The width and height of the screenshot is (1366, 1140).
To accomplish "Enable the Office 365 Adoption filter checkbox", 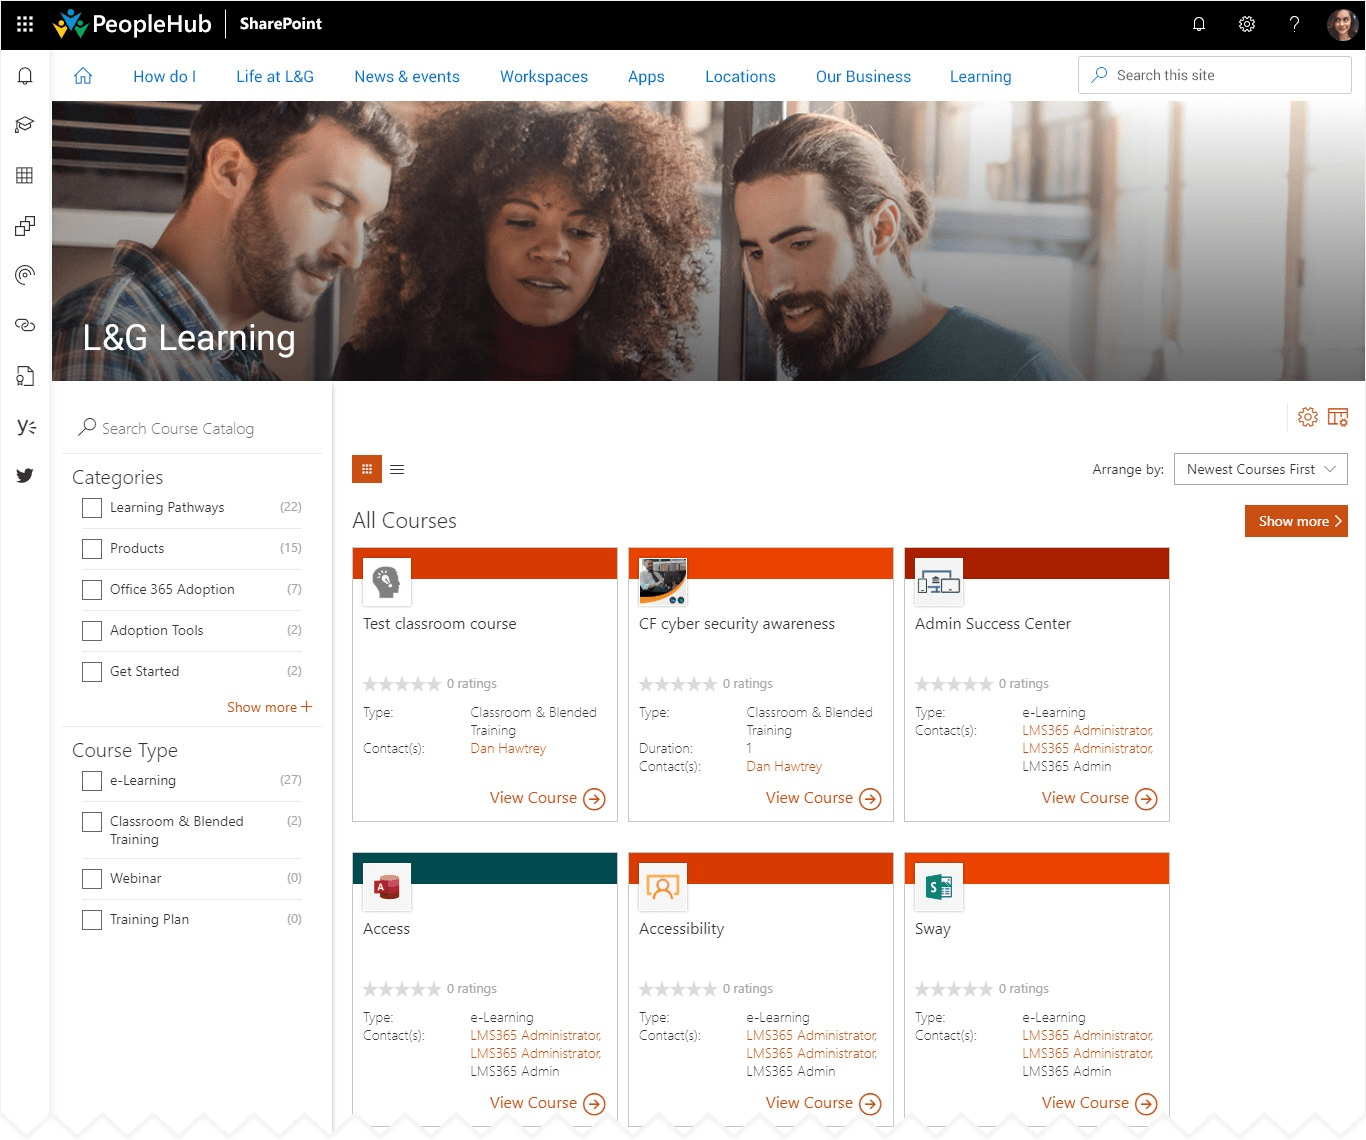I will coord(92,590).
